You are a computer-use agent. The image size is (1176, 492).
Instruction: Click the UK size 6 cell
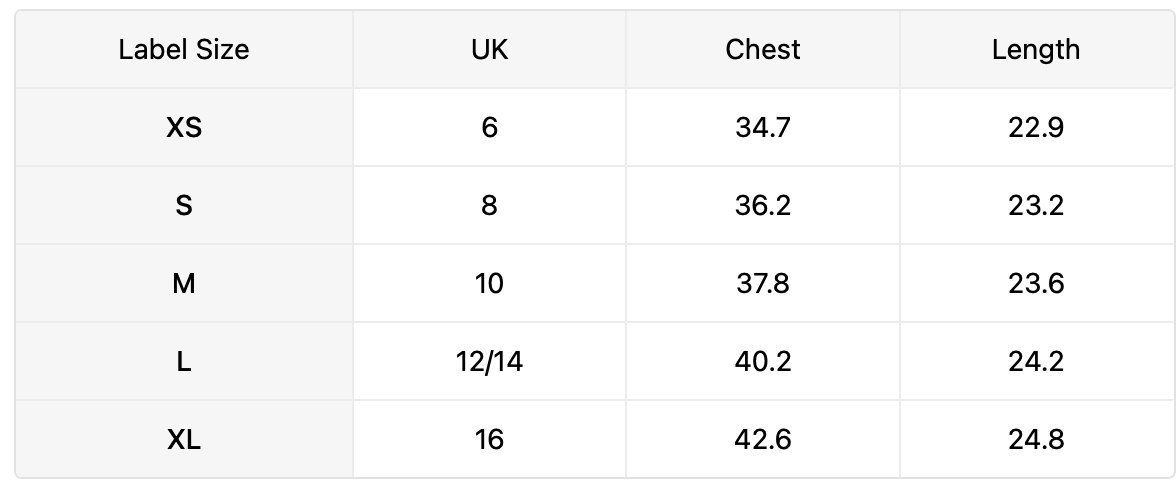pyautogui.click(x=489, y=128)
